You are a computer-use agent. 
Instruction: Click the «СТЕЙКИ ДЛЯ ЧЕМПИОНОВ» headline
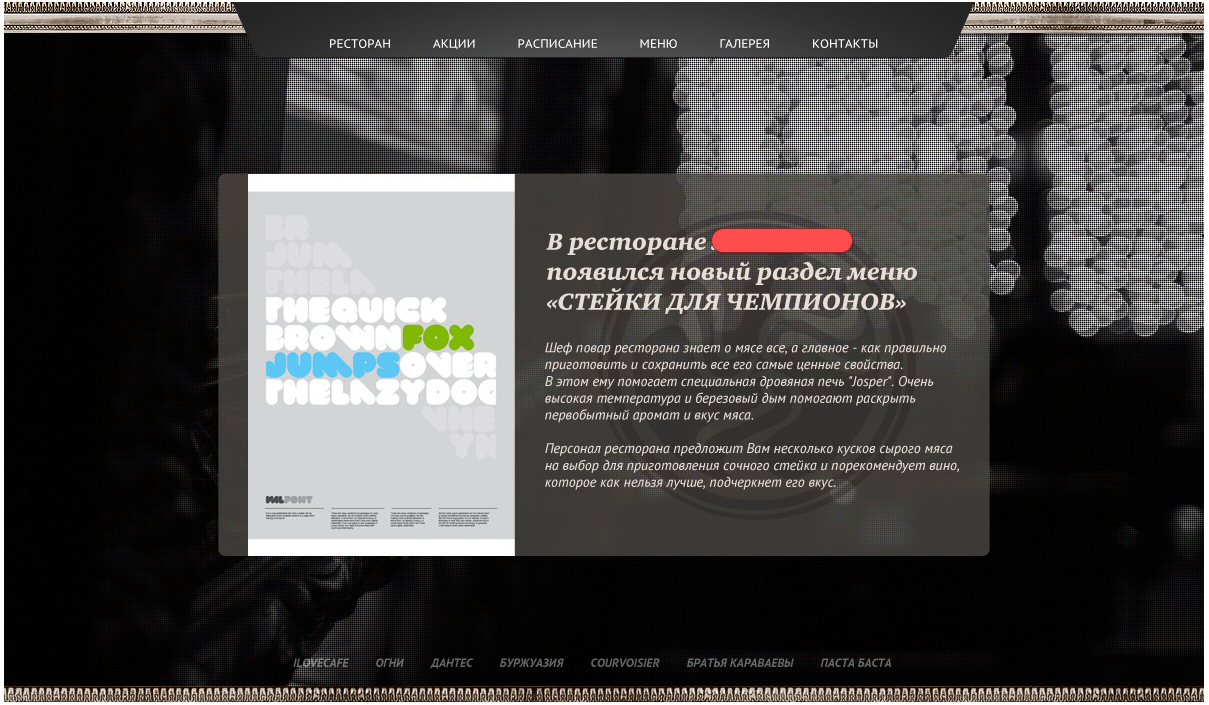pos(726,301)
